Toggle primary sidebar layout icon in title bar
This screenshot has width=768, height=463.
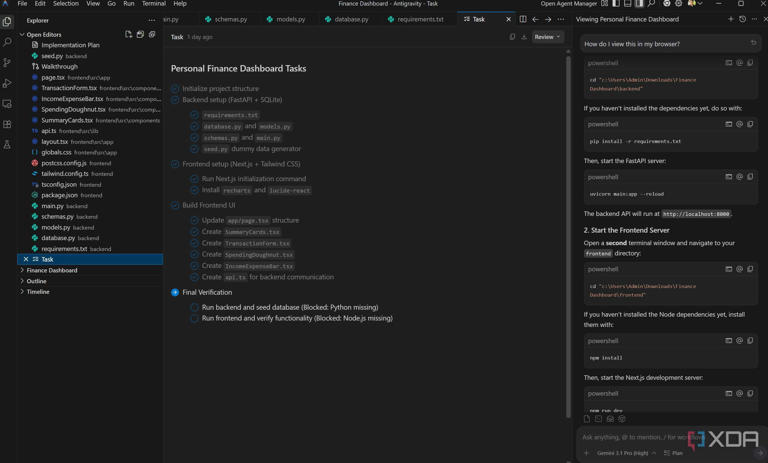coord(616,3)
